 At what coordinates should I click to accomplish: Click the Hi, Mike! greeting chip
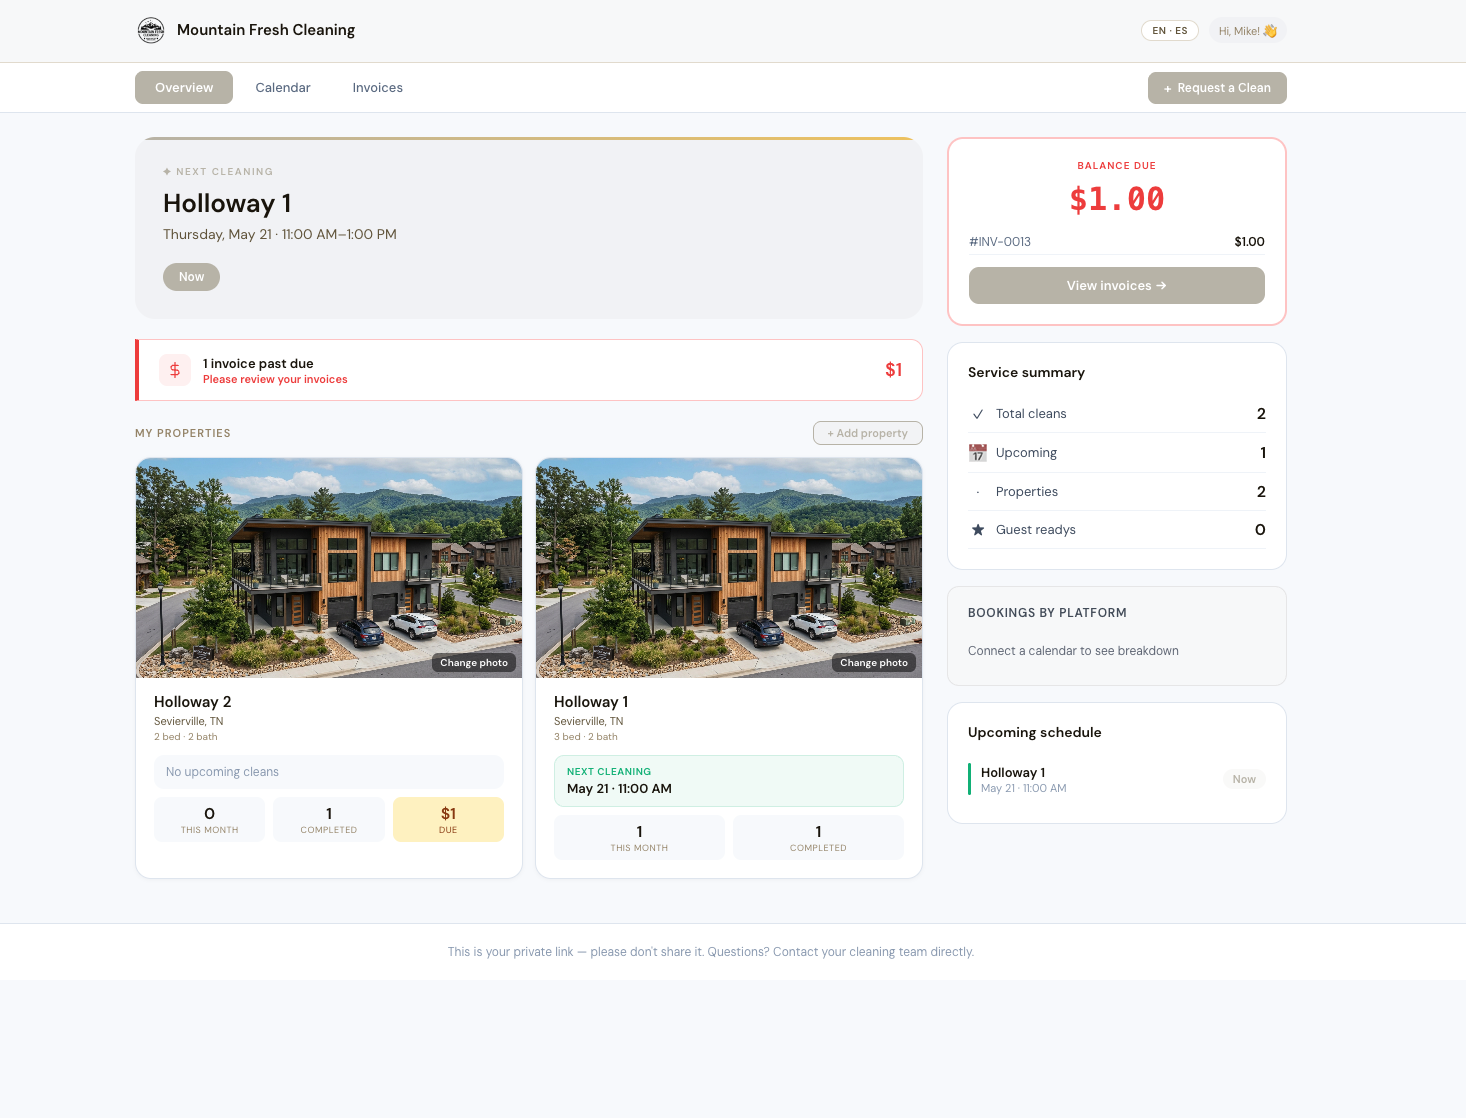1248,31
